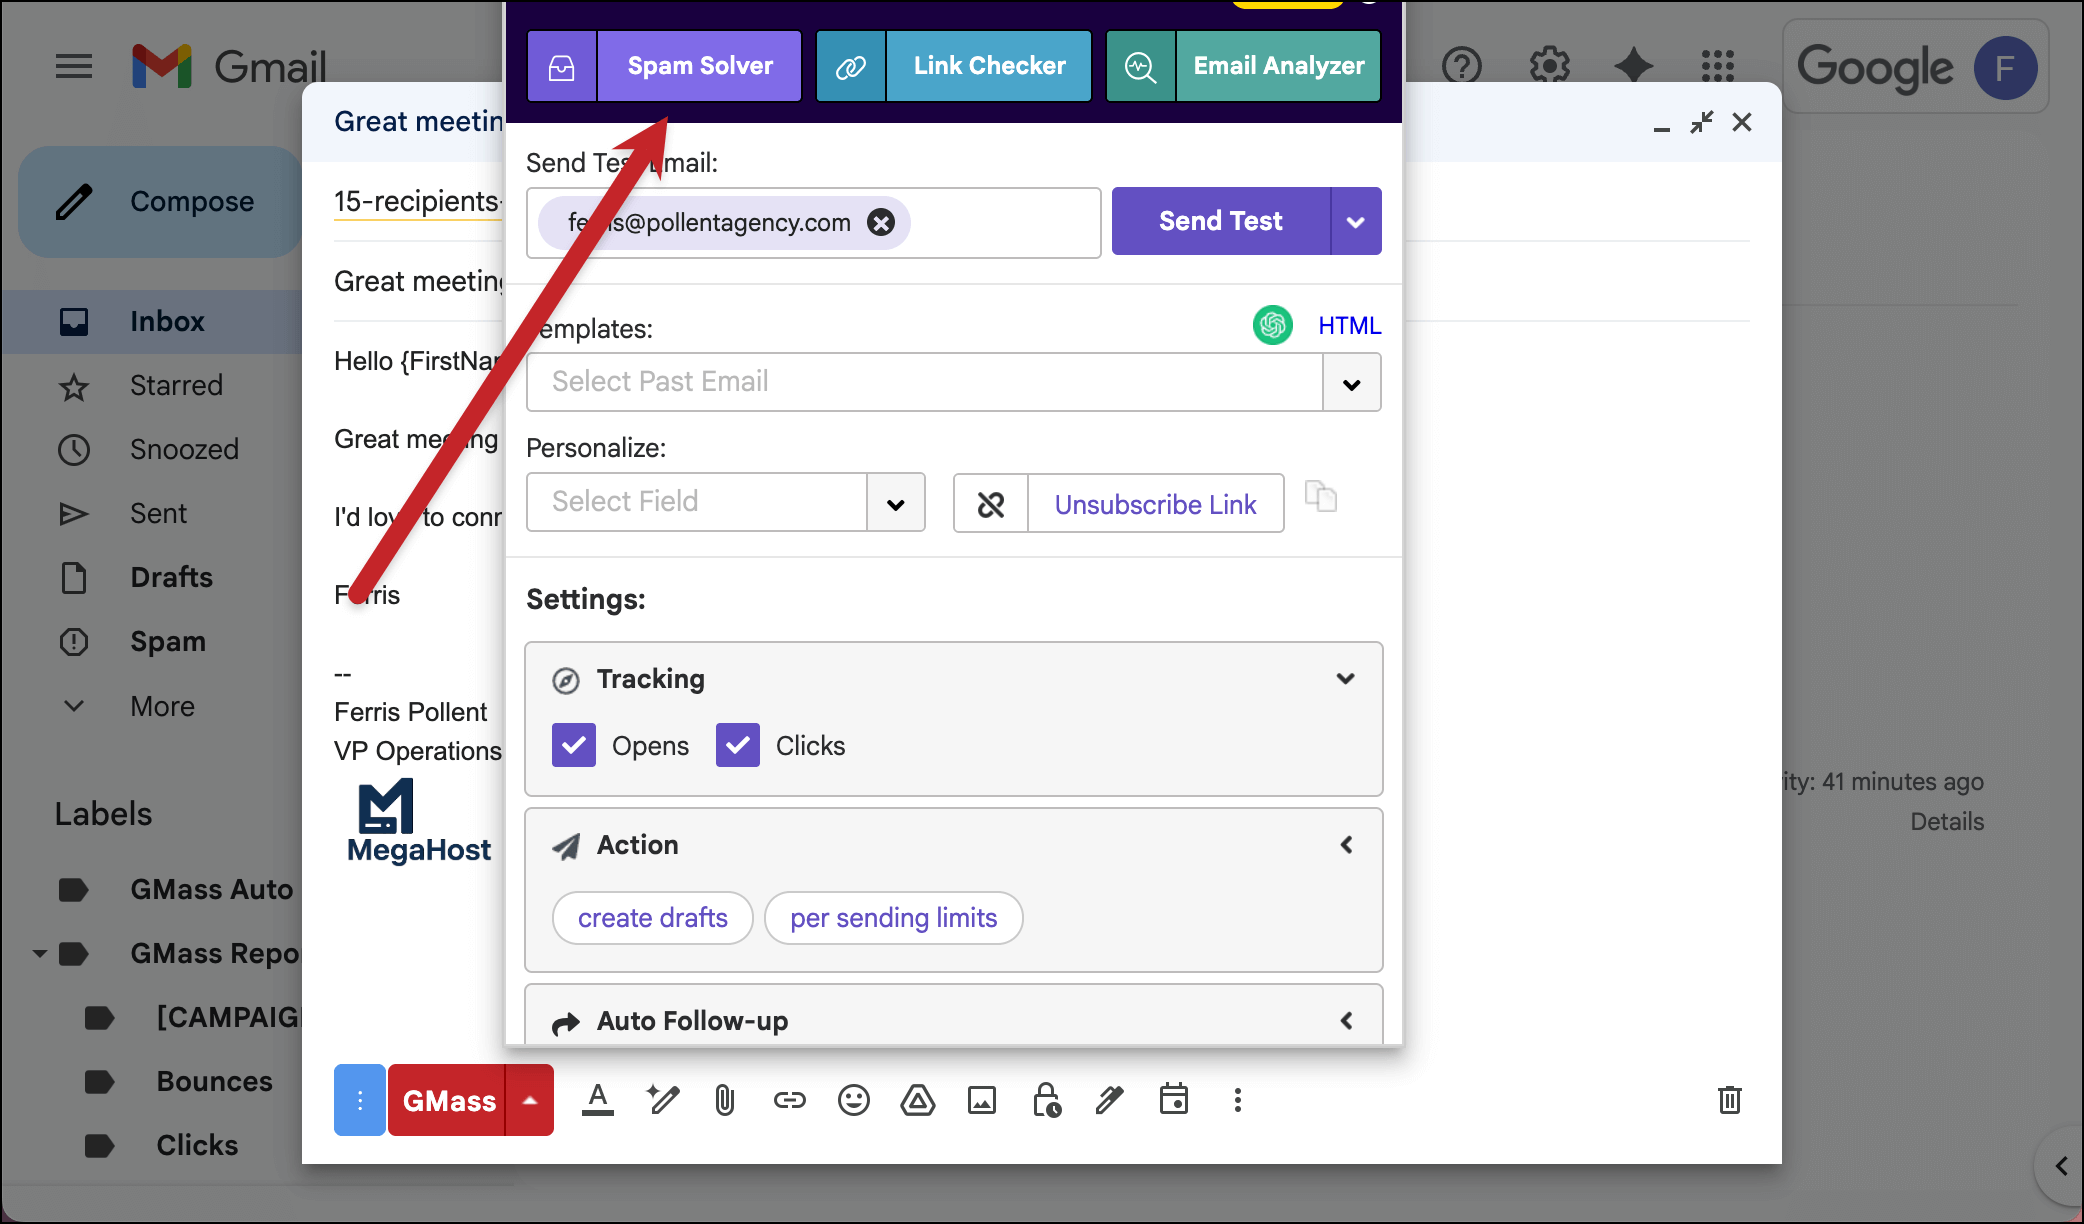Image resolution: width=2084 pixels, height=1224 pixels.
Task: Open the emoji picker icon
Action: click(853, 1101)
